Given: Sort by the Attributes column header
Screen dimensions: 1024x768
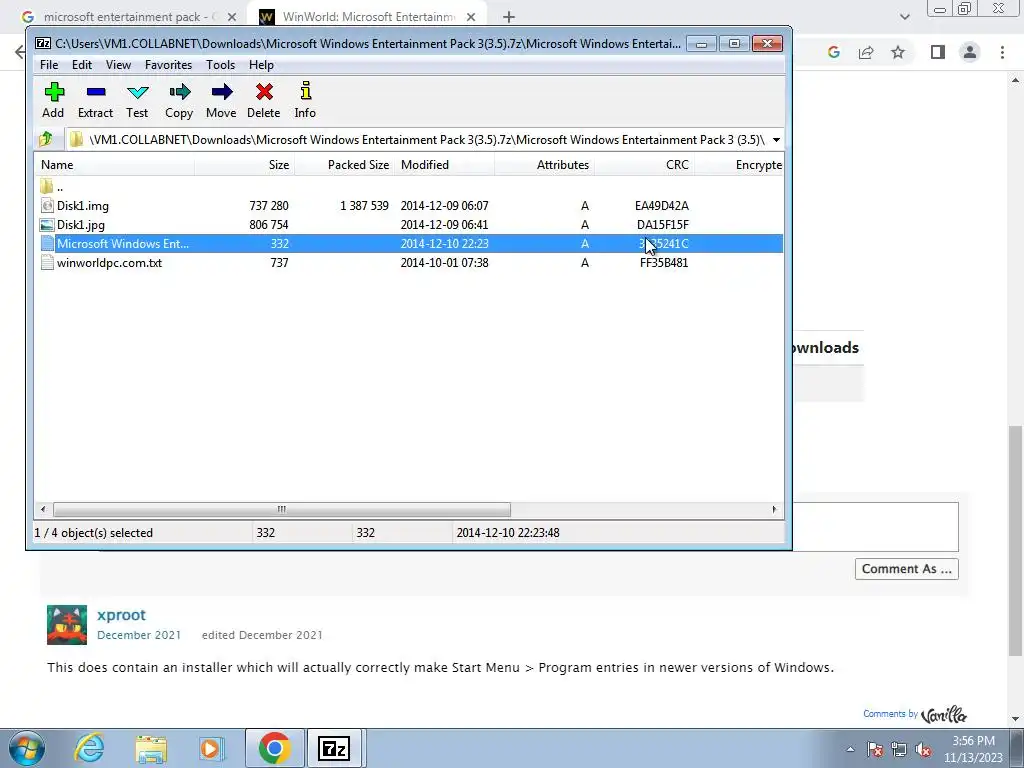Looking at the screenshot, I should (x=545, y=165).
